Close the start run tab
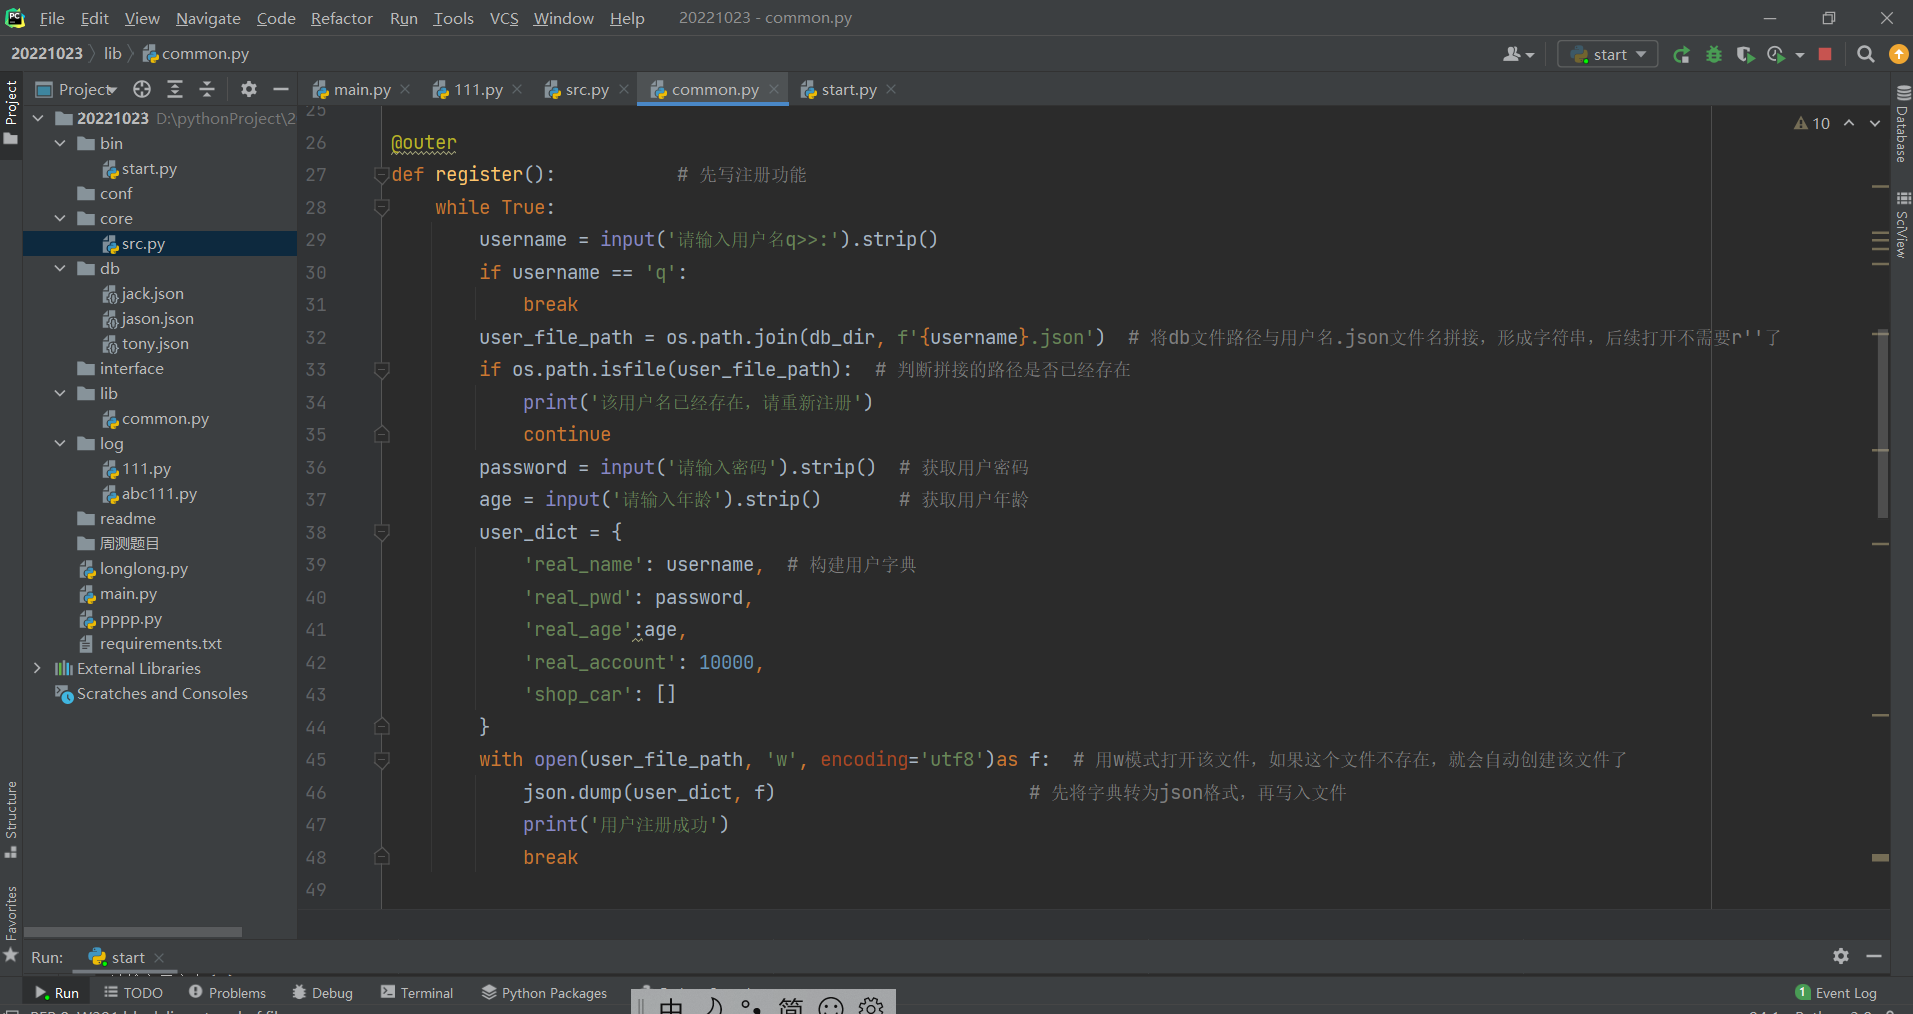 [x=159, y=957]
